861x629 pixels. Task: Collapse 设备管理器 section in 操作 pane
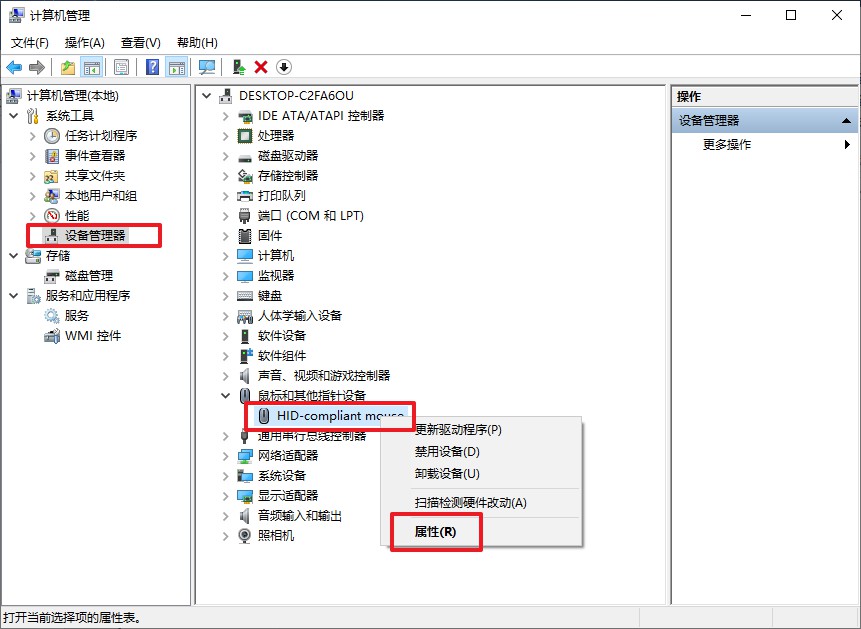846,120
